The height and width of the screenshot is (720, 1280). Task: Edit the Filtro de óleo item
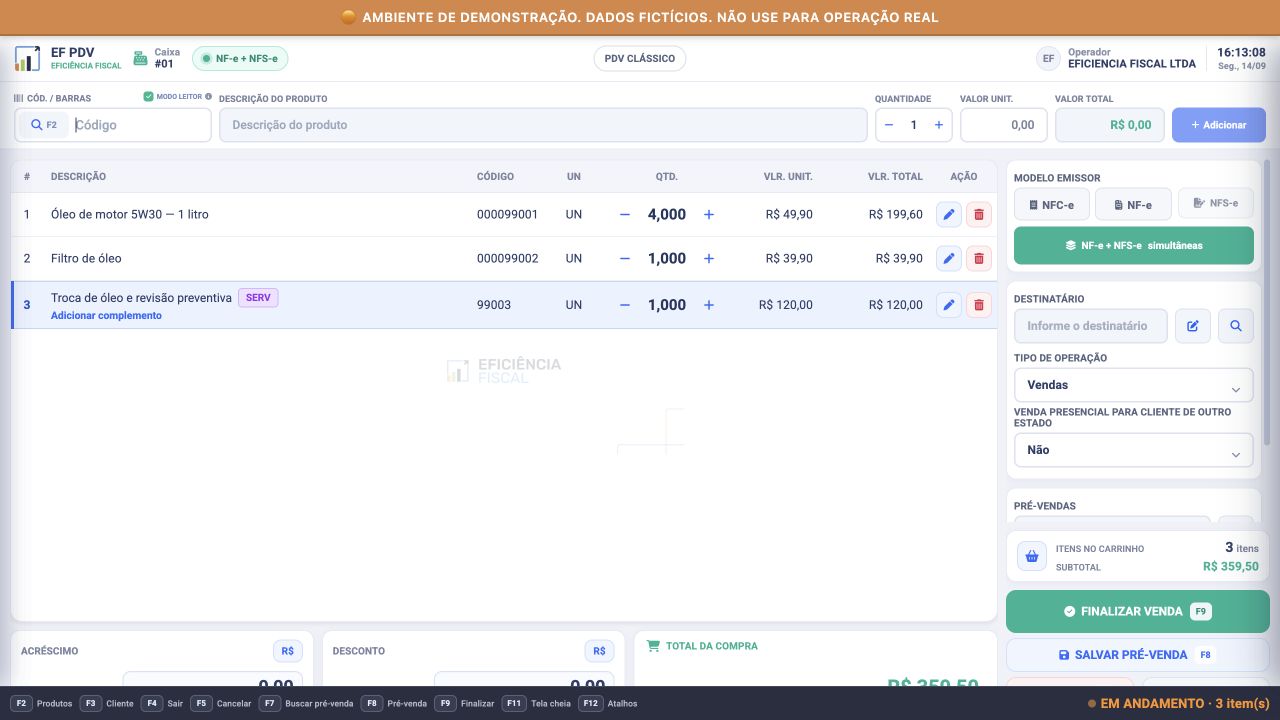pyautogui.click(x=949, y=258)
